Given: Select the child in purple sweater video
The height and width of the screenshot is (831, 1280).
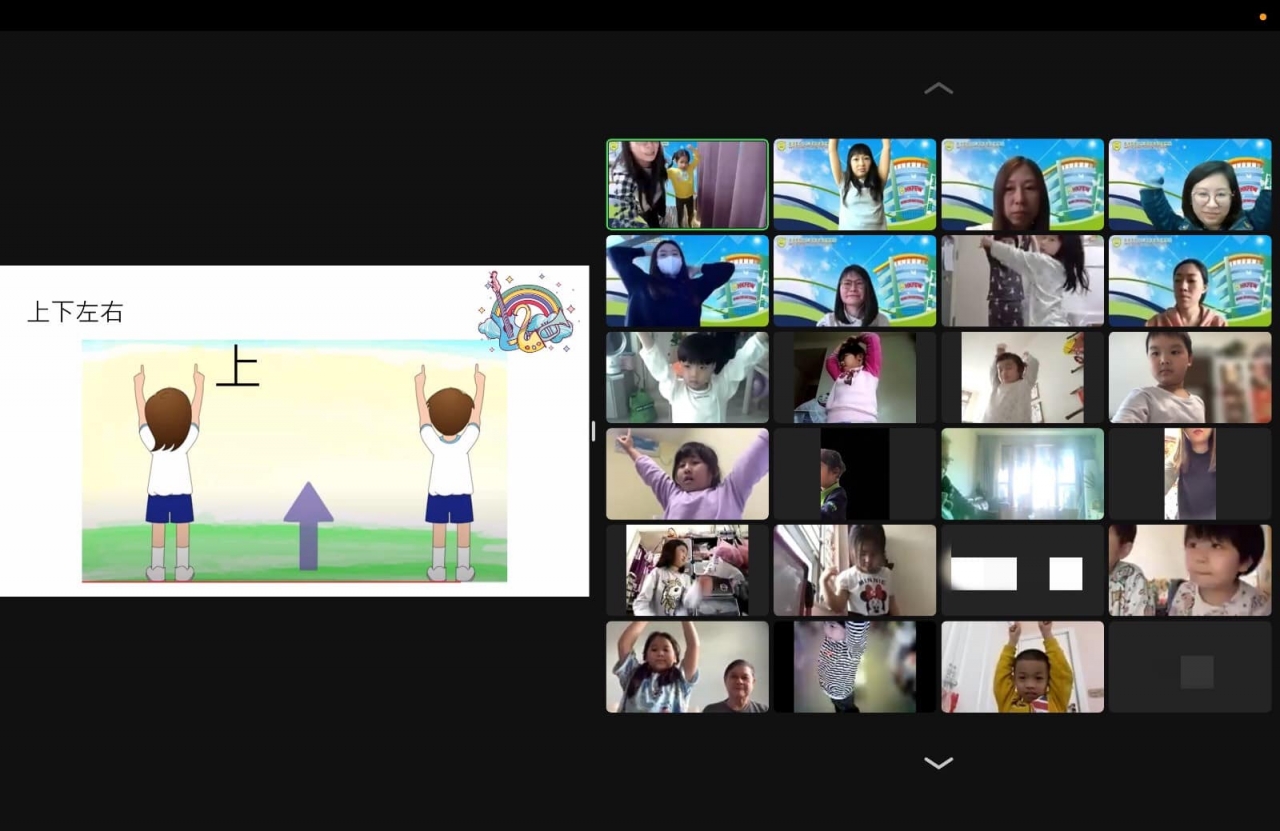Looking at the screenshot, I should tap(687, 474).
